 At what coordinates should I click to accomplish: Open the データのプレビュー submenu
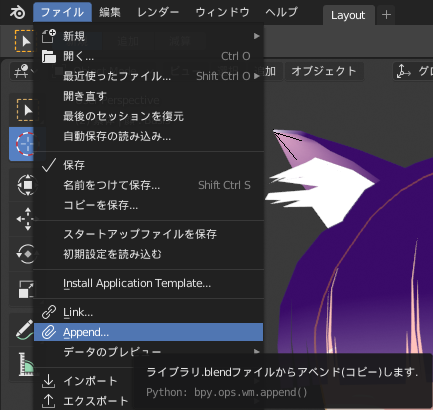(148, 352)
